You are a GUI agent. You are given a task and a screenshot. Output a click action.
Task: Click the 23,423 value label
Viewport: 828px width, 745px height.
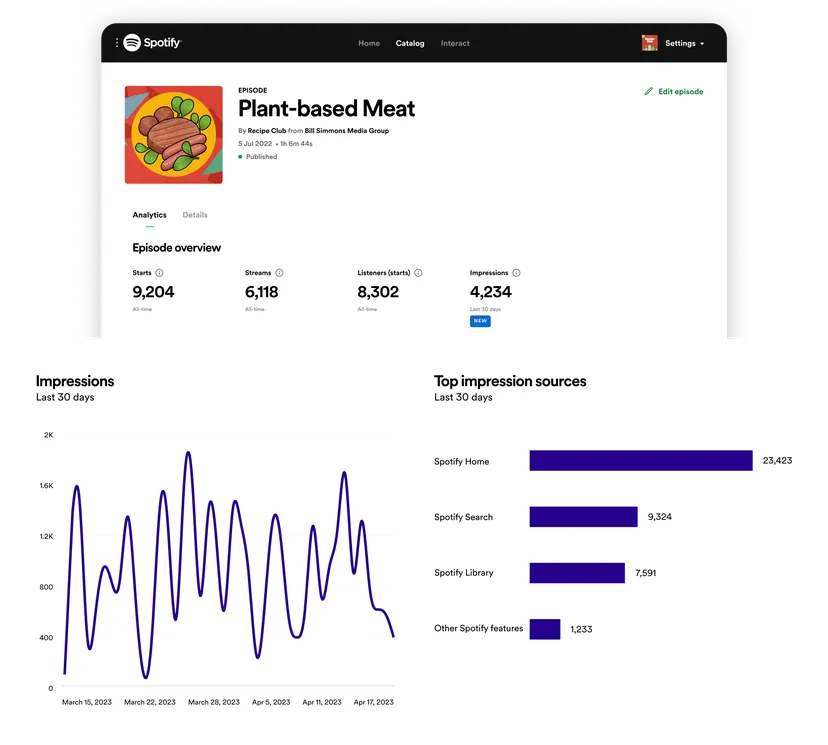point(777,460)
